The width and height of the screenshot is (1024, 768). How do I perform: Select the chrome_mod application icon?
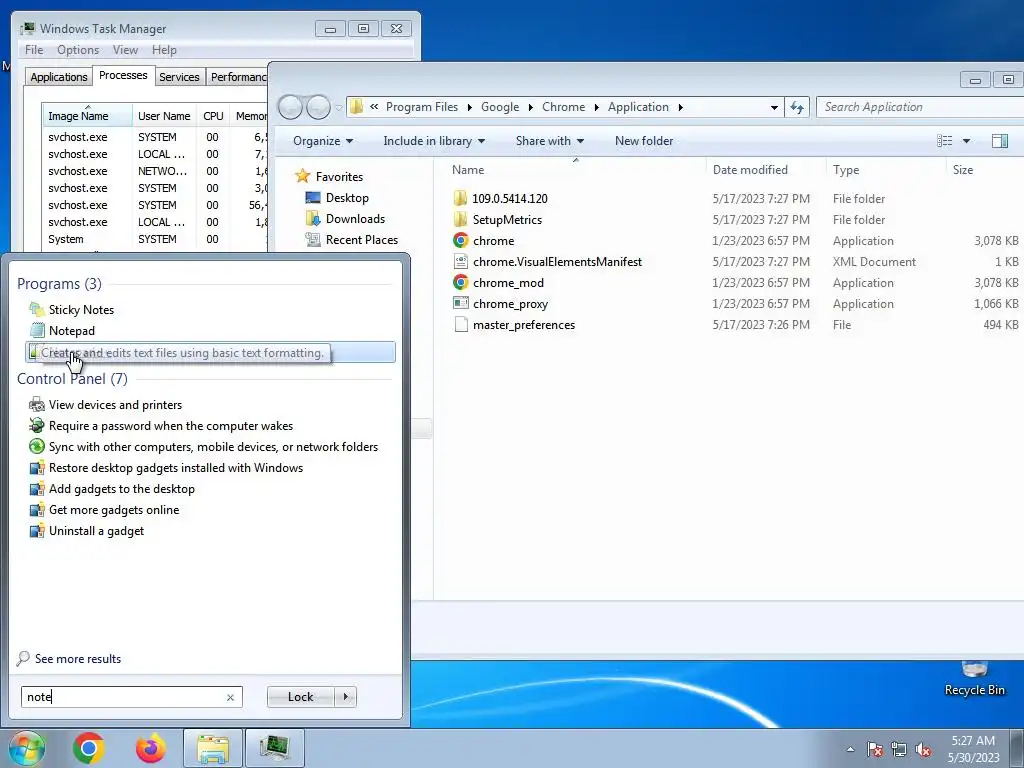[460, 282]
